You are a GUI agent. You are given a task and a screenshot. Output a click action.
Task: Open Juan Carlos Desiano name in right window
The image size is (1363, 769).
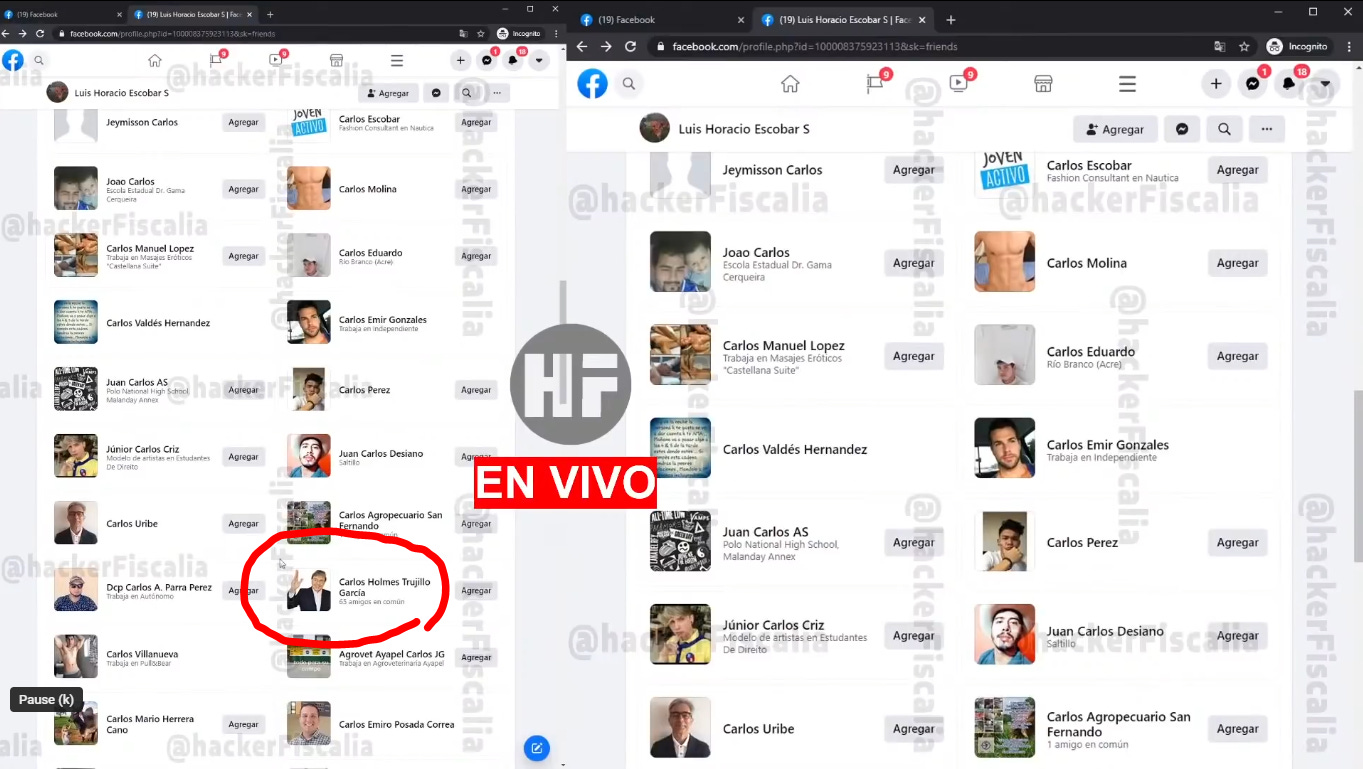coord(1105,631)
